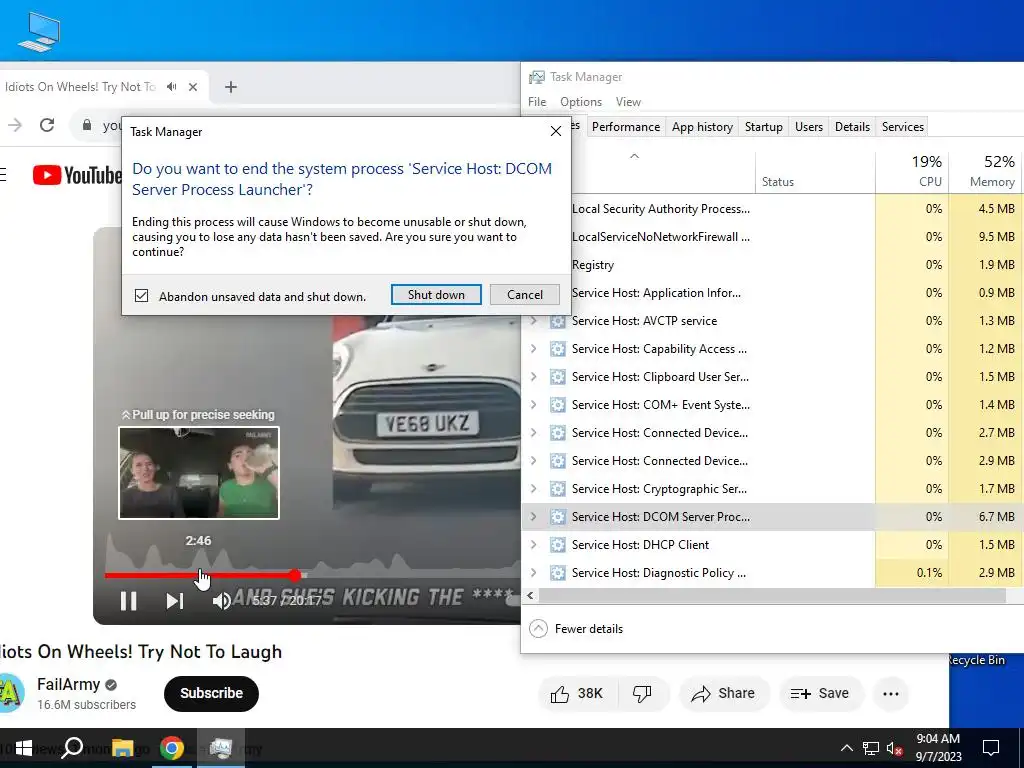Screen dimensions: 1024x768
Task: Switch to the Services tab
Action: pyautogui.click(x=903, y=127)
